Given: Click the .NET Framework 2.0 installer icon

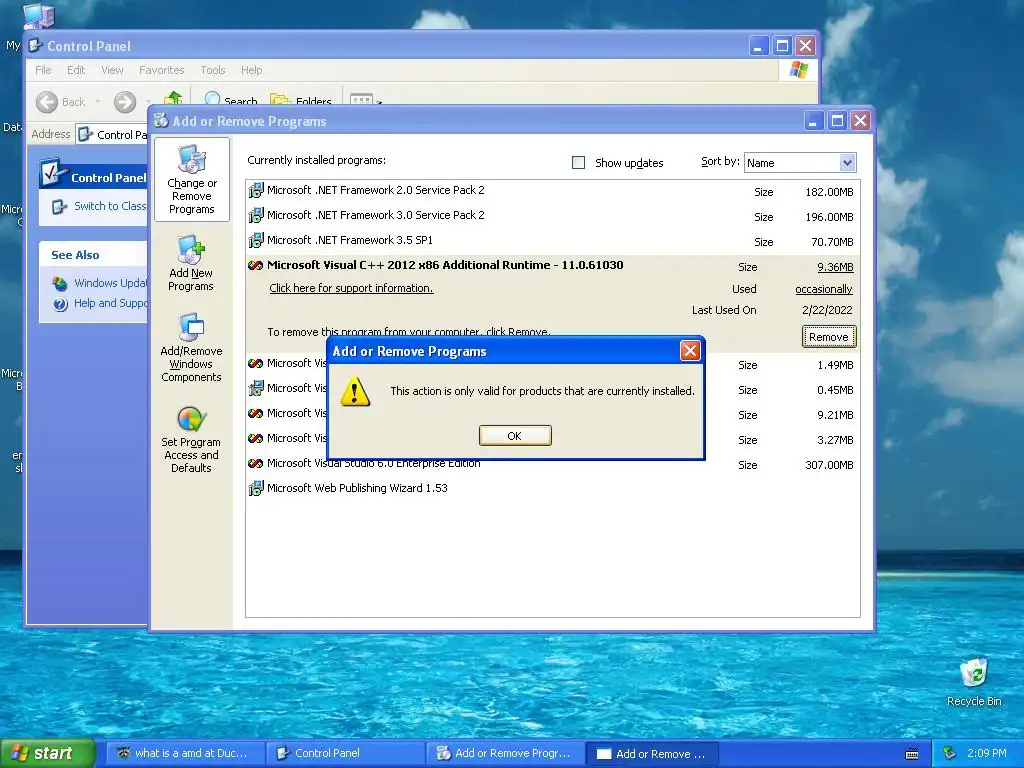Looking at the screenshot, I should pyautogui.click(x=256, y=191).
